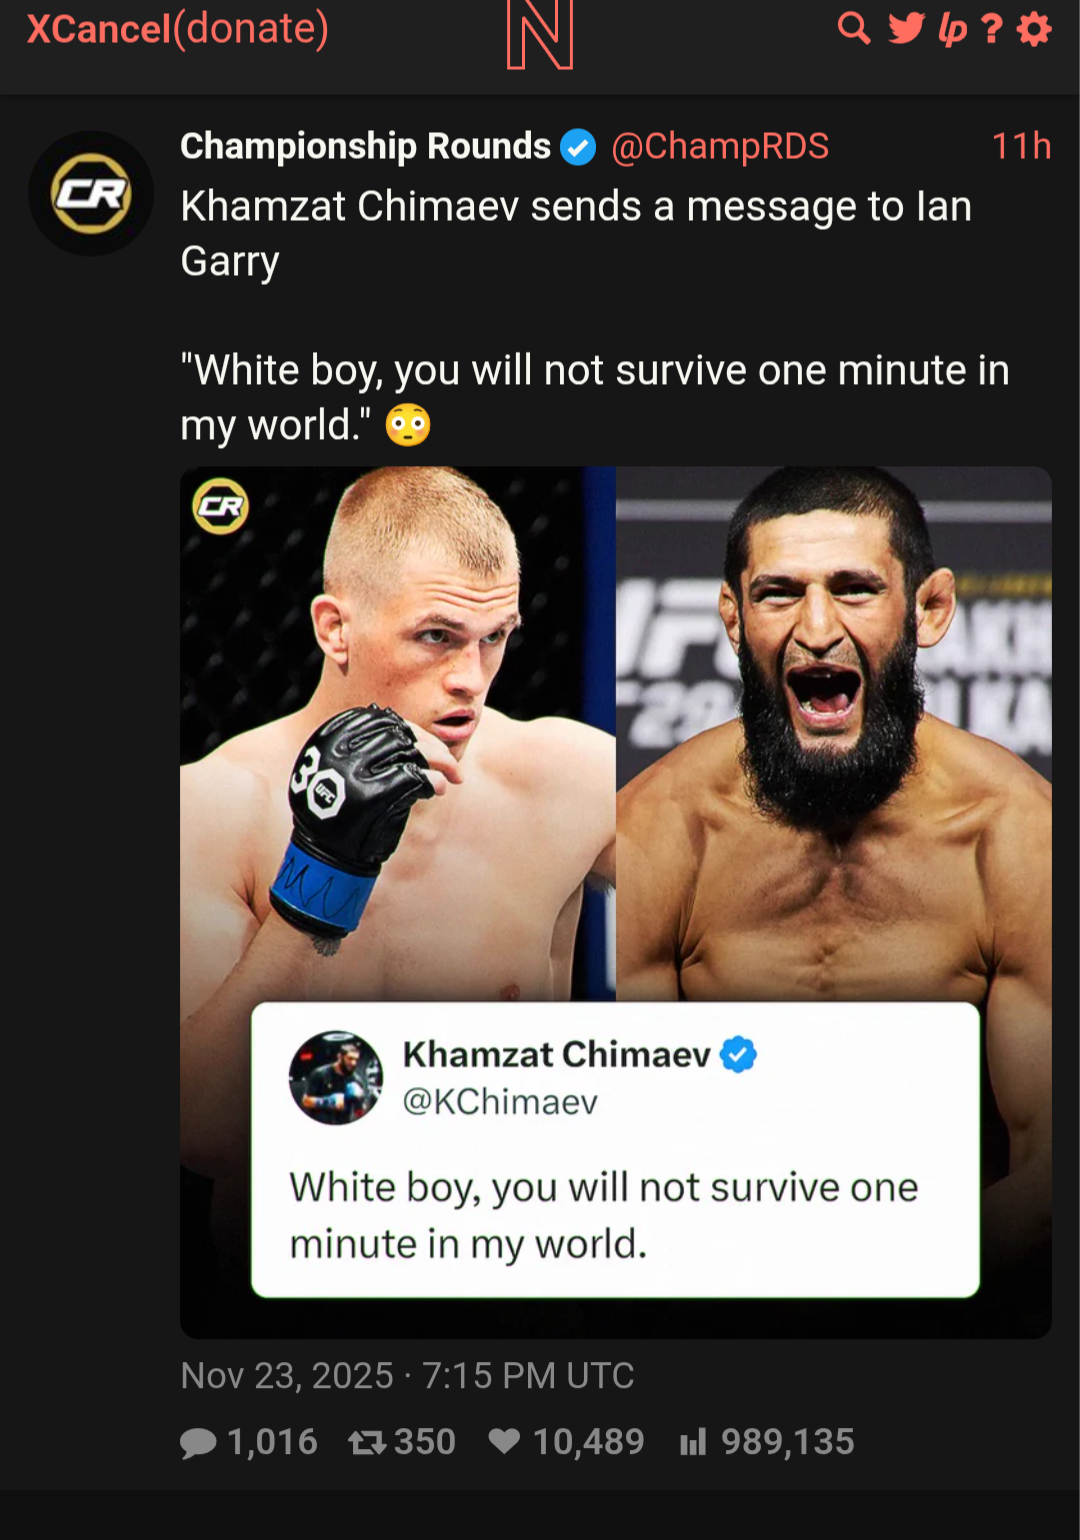
Task: Open the XCancel home link
Action: click(x=99, y=29)
